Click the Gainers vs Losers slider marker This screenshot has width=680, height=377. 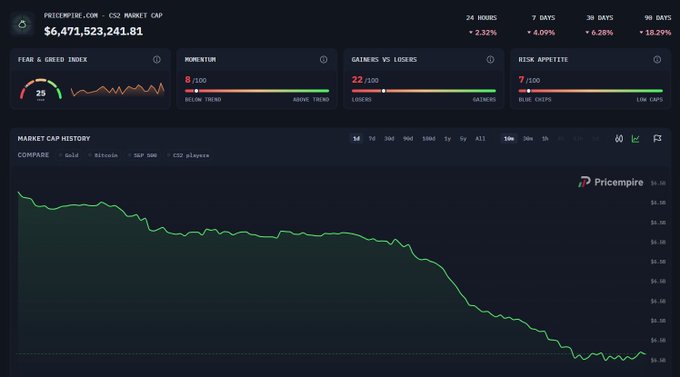coord(383,91)
